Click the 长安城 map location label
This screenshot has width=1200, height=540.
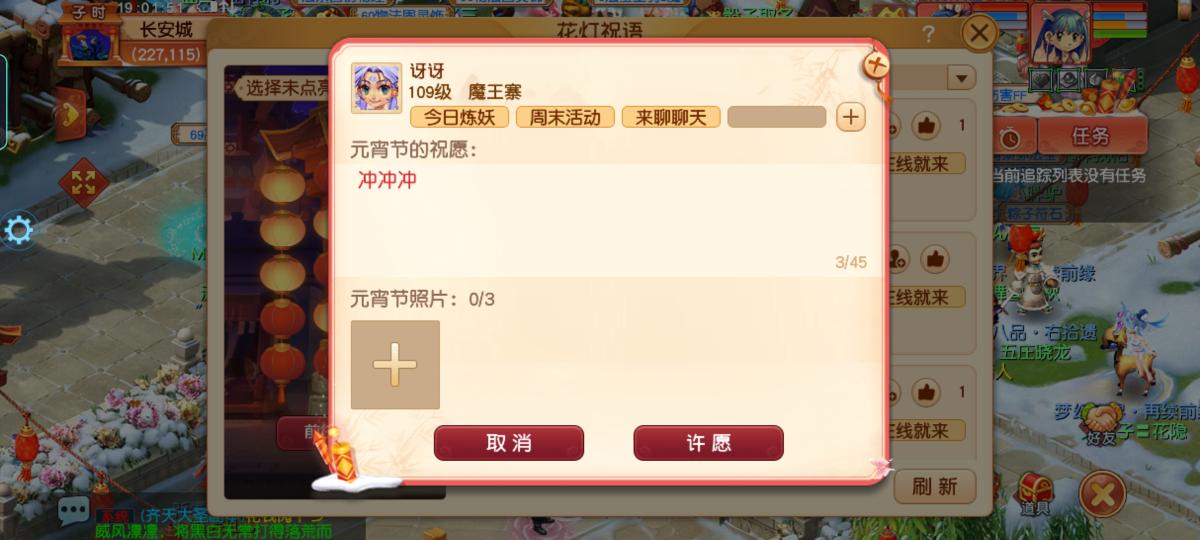point(165,31)
